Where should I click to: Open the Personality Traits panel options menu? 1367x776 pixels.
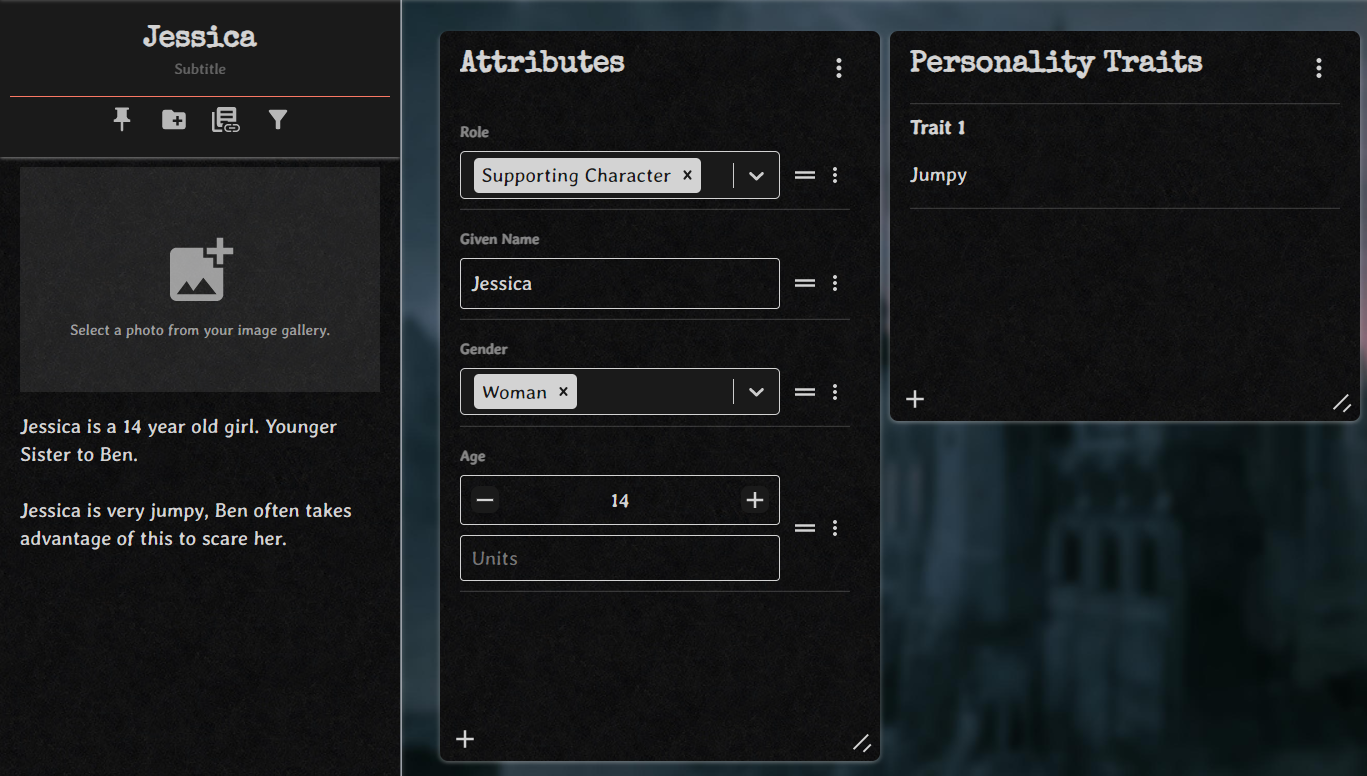pos(1318,68)
